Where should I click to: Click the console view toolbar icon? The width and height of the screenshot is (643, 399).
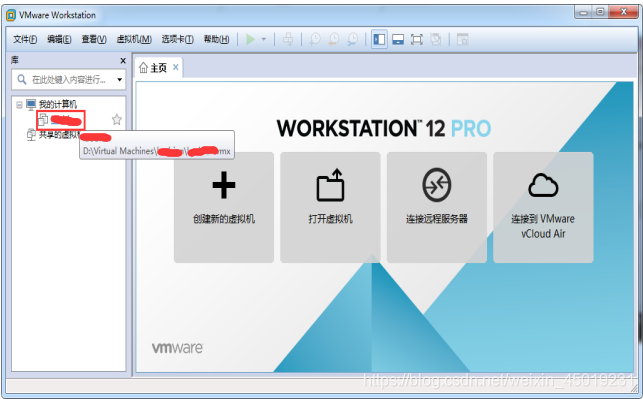(x=463, y=39)
